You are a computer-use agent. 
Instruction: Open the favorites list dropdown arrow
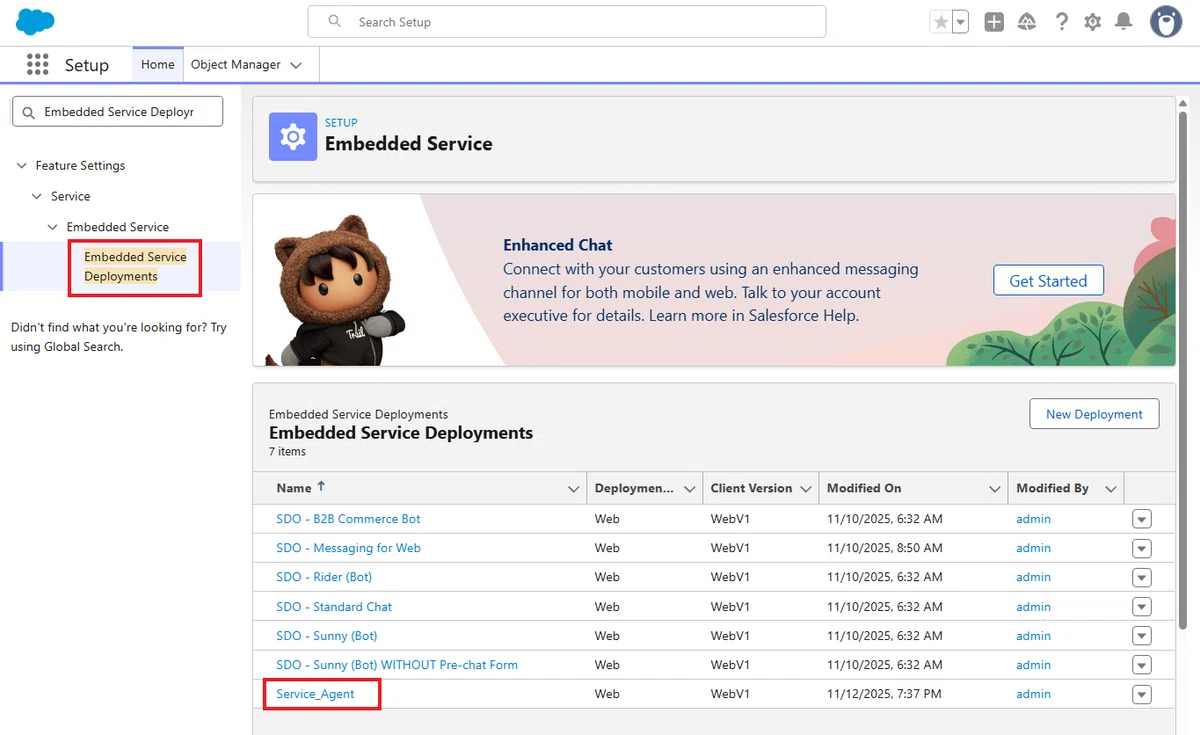[x=960, y=22]
